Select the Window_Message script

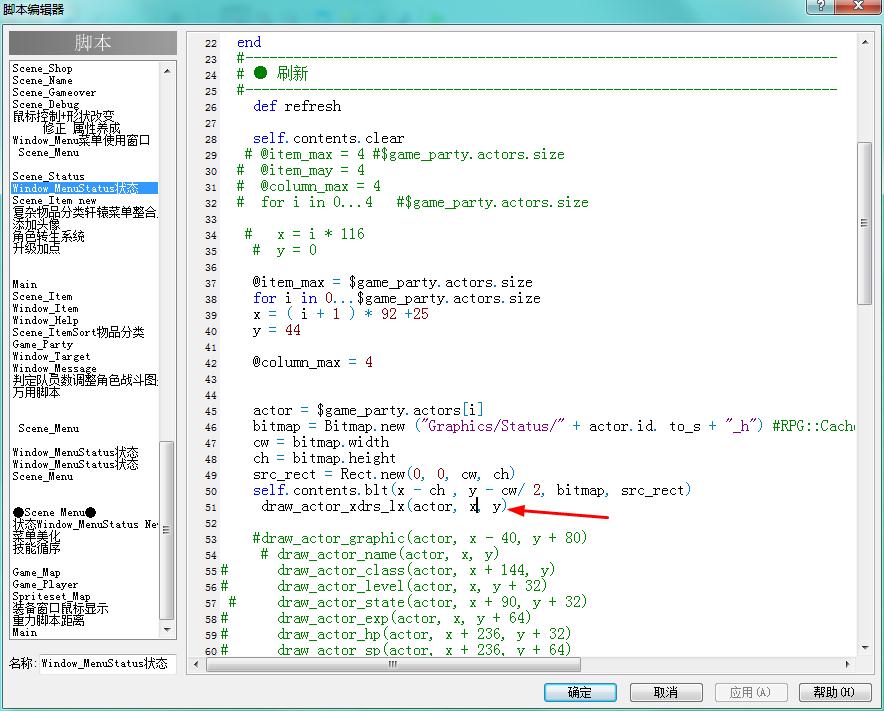click(x=54, y=368)
